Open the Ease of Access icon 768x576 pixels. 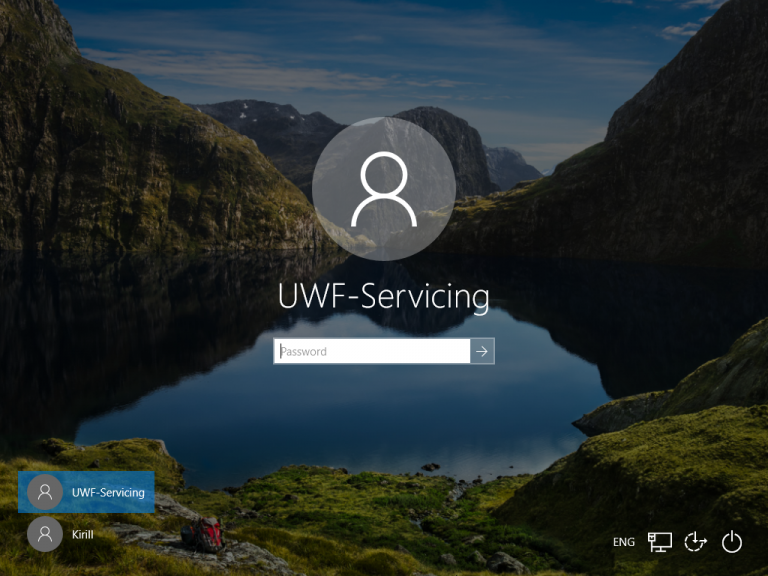(696, 542)
